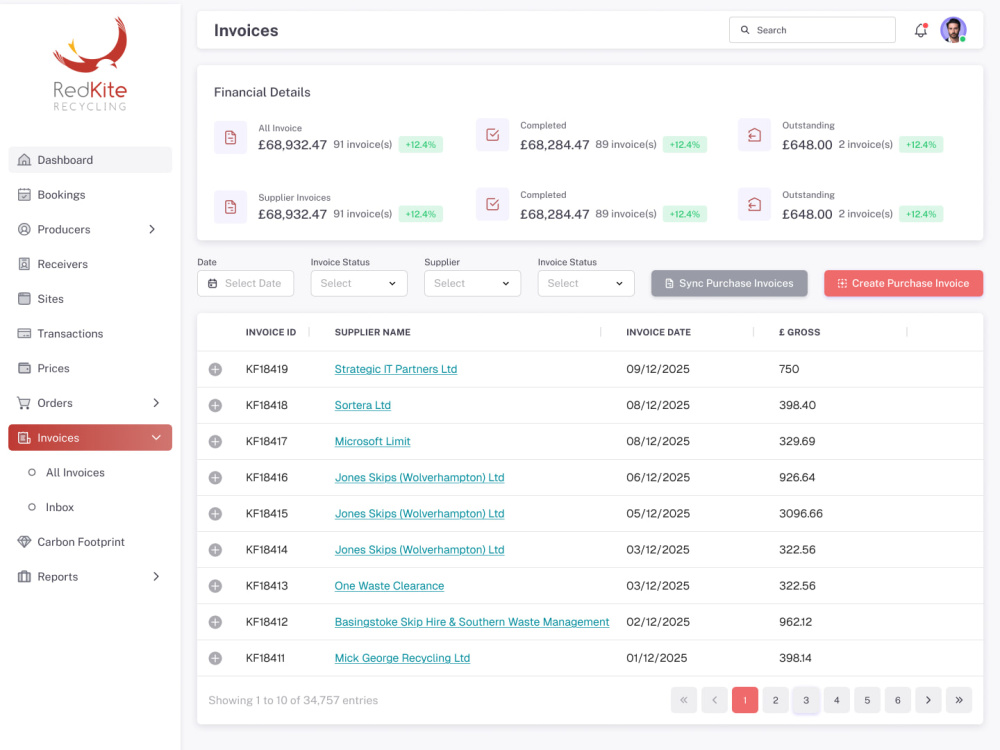This screenshot has width=1000, height=750.
Task: Open Sortera Ltd supplier link
Action: 362,406
